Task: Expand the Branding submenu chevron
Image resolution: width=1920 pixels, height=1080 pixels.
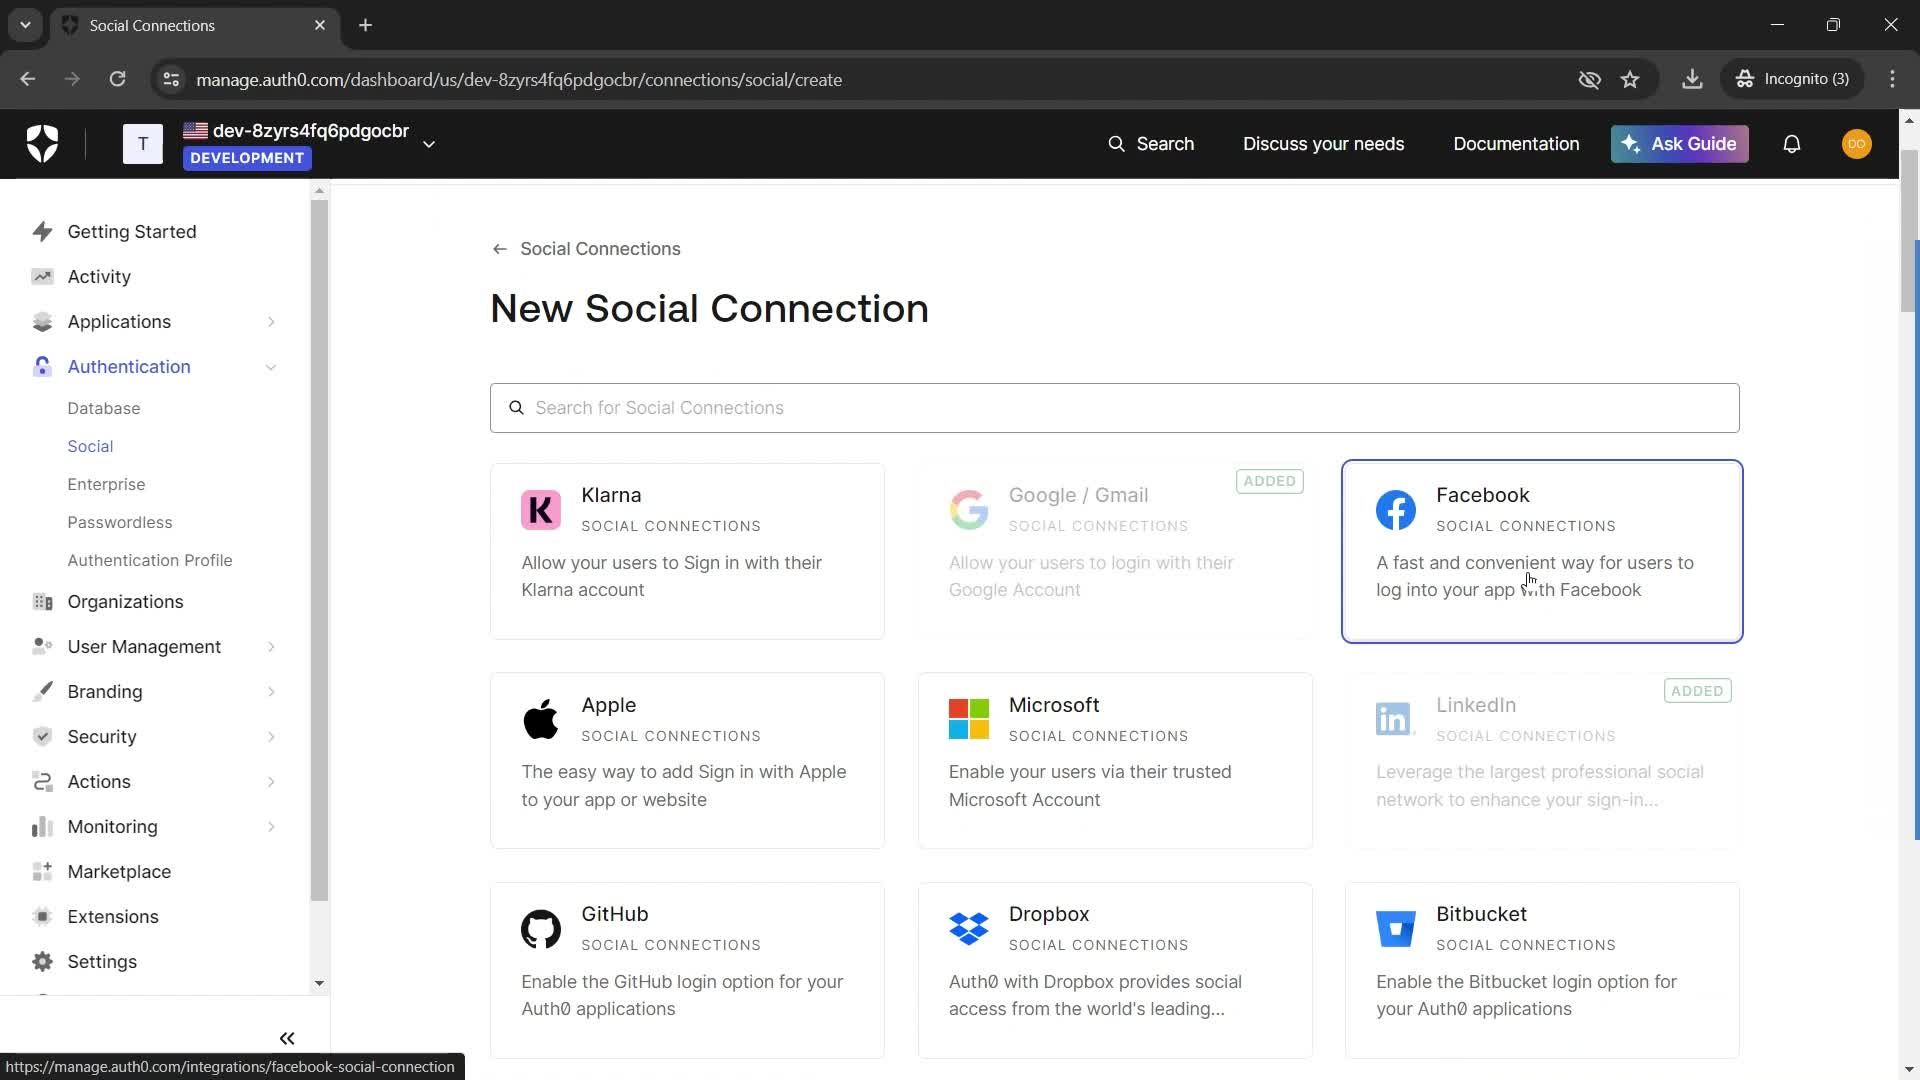Action: pos(271,692)
